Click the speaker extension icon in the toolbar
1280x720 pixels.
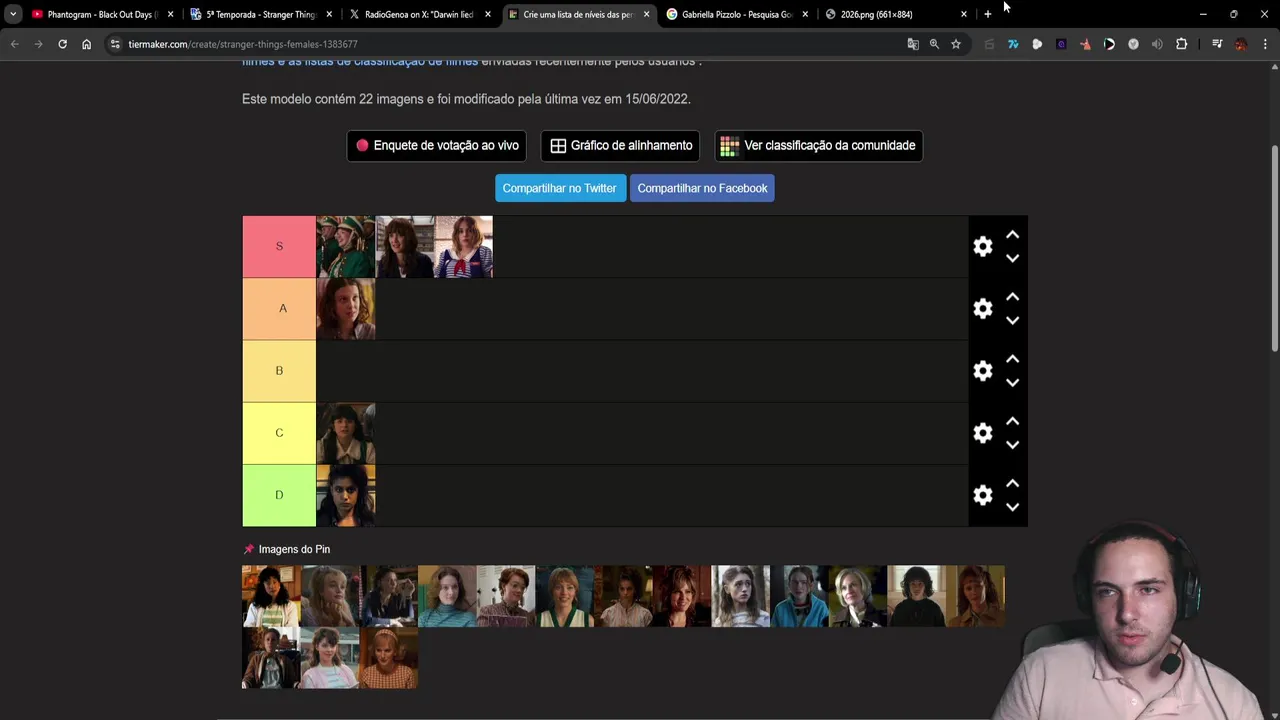point(1157,44)
